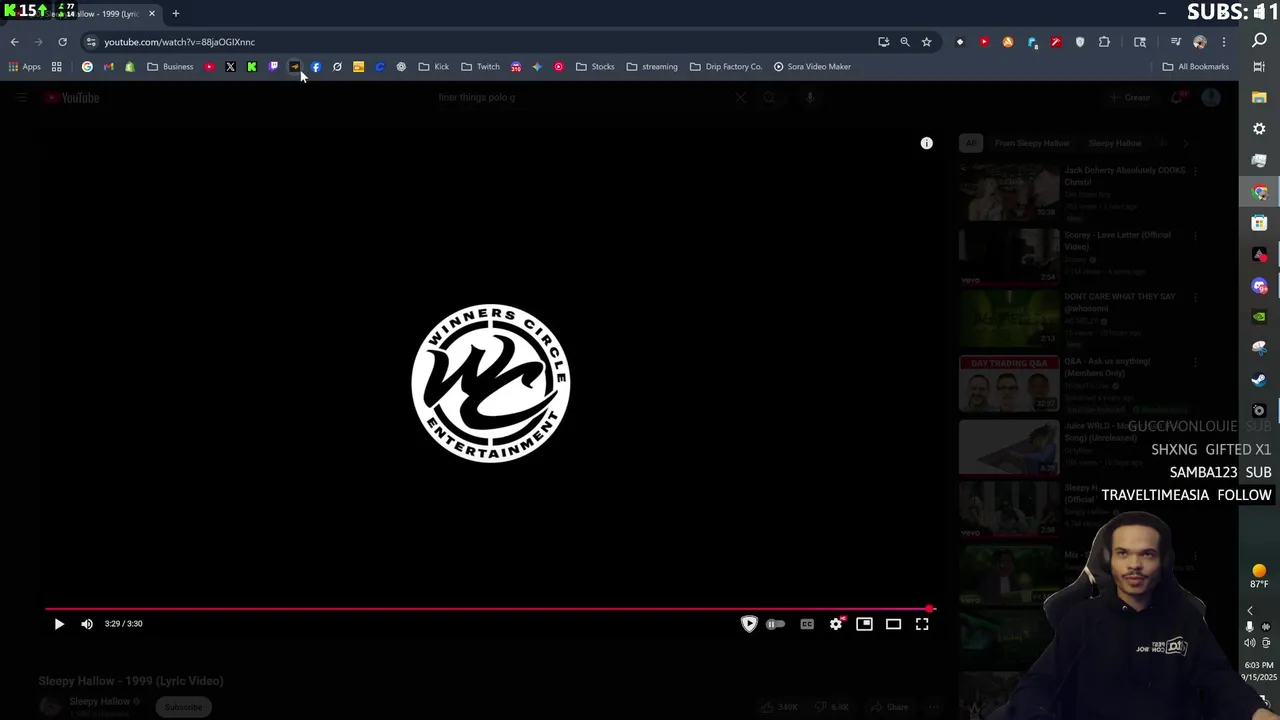
Task: Open the media controls icon in Chrome toolbar
Action: [x=1176, y=42]
